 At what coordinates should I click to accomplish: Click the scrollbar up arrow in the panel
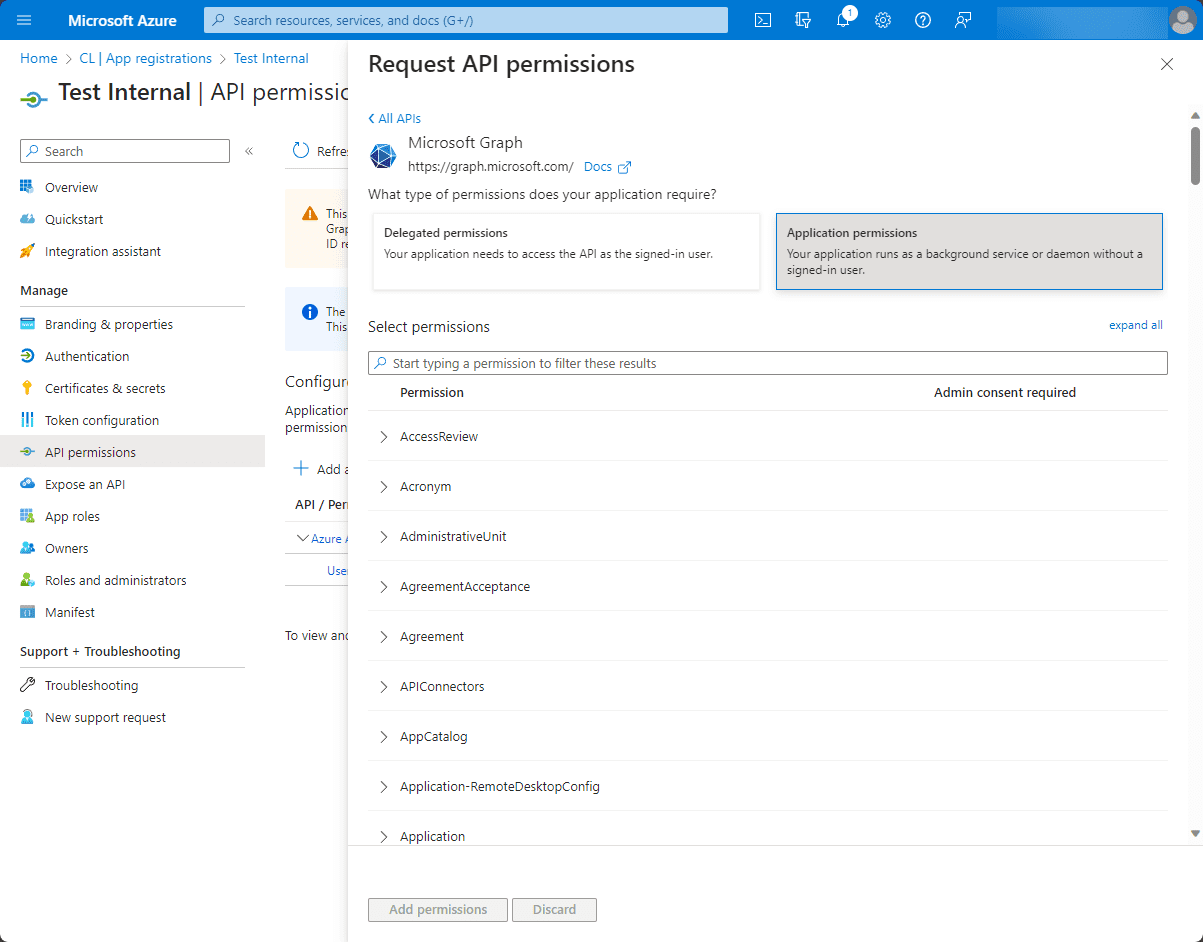point(1195,116)
